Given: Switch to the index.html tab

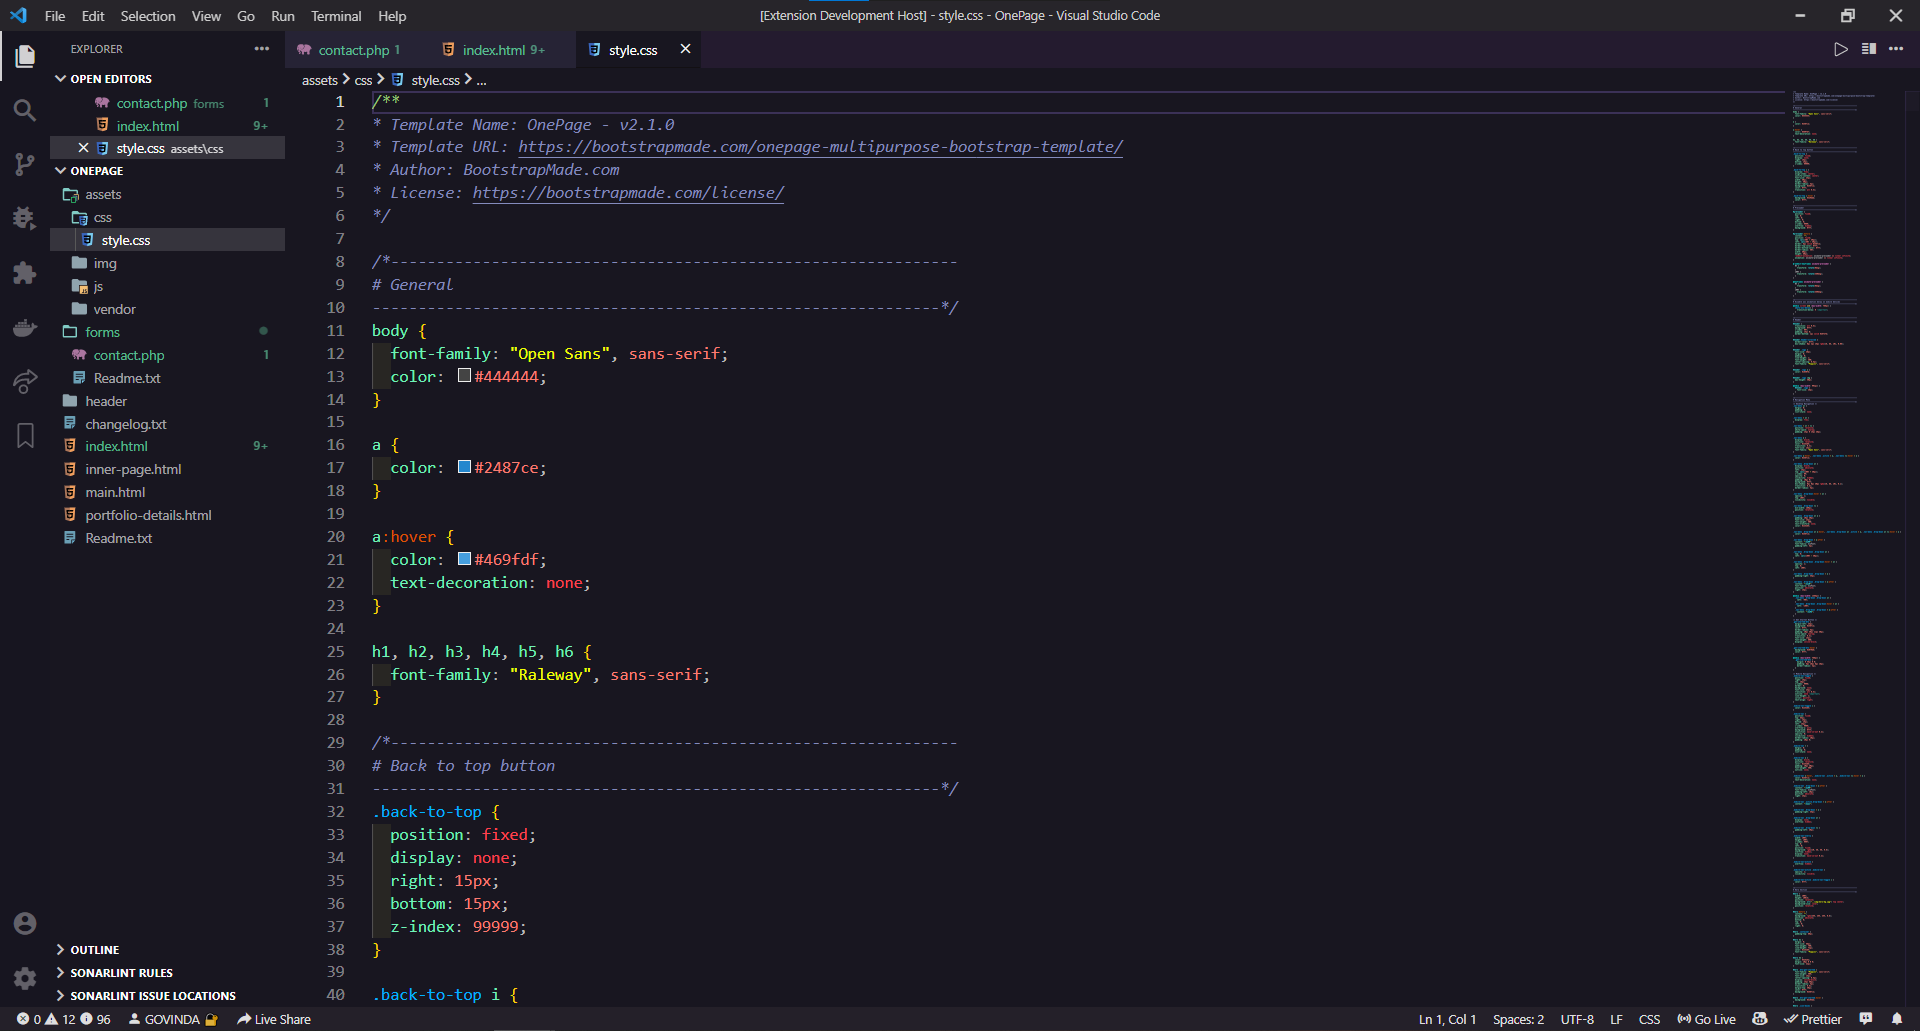Looking at the screenshot, I should point(503,49).
